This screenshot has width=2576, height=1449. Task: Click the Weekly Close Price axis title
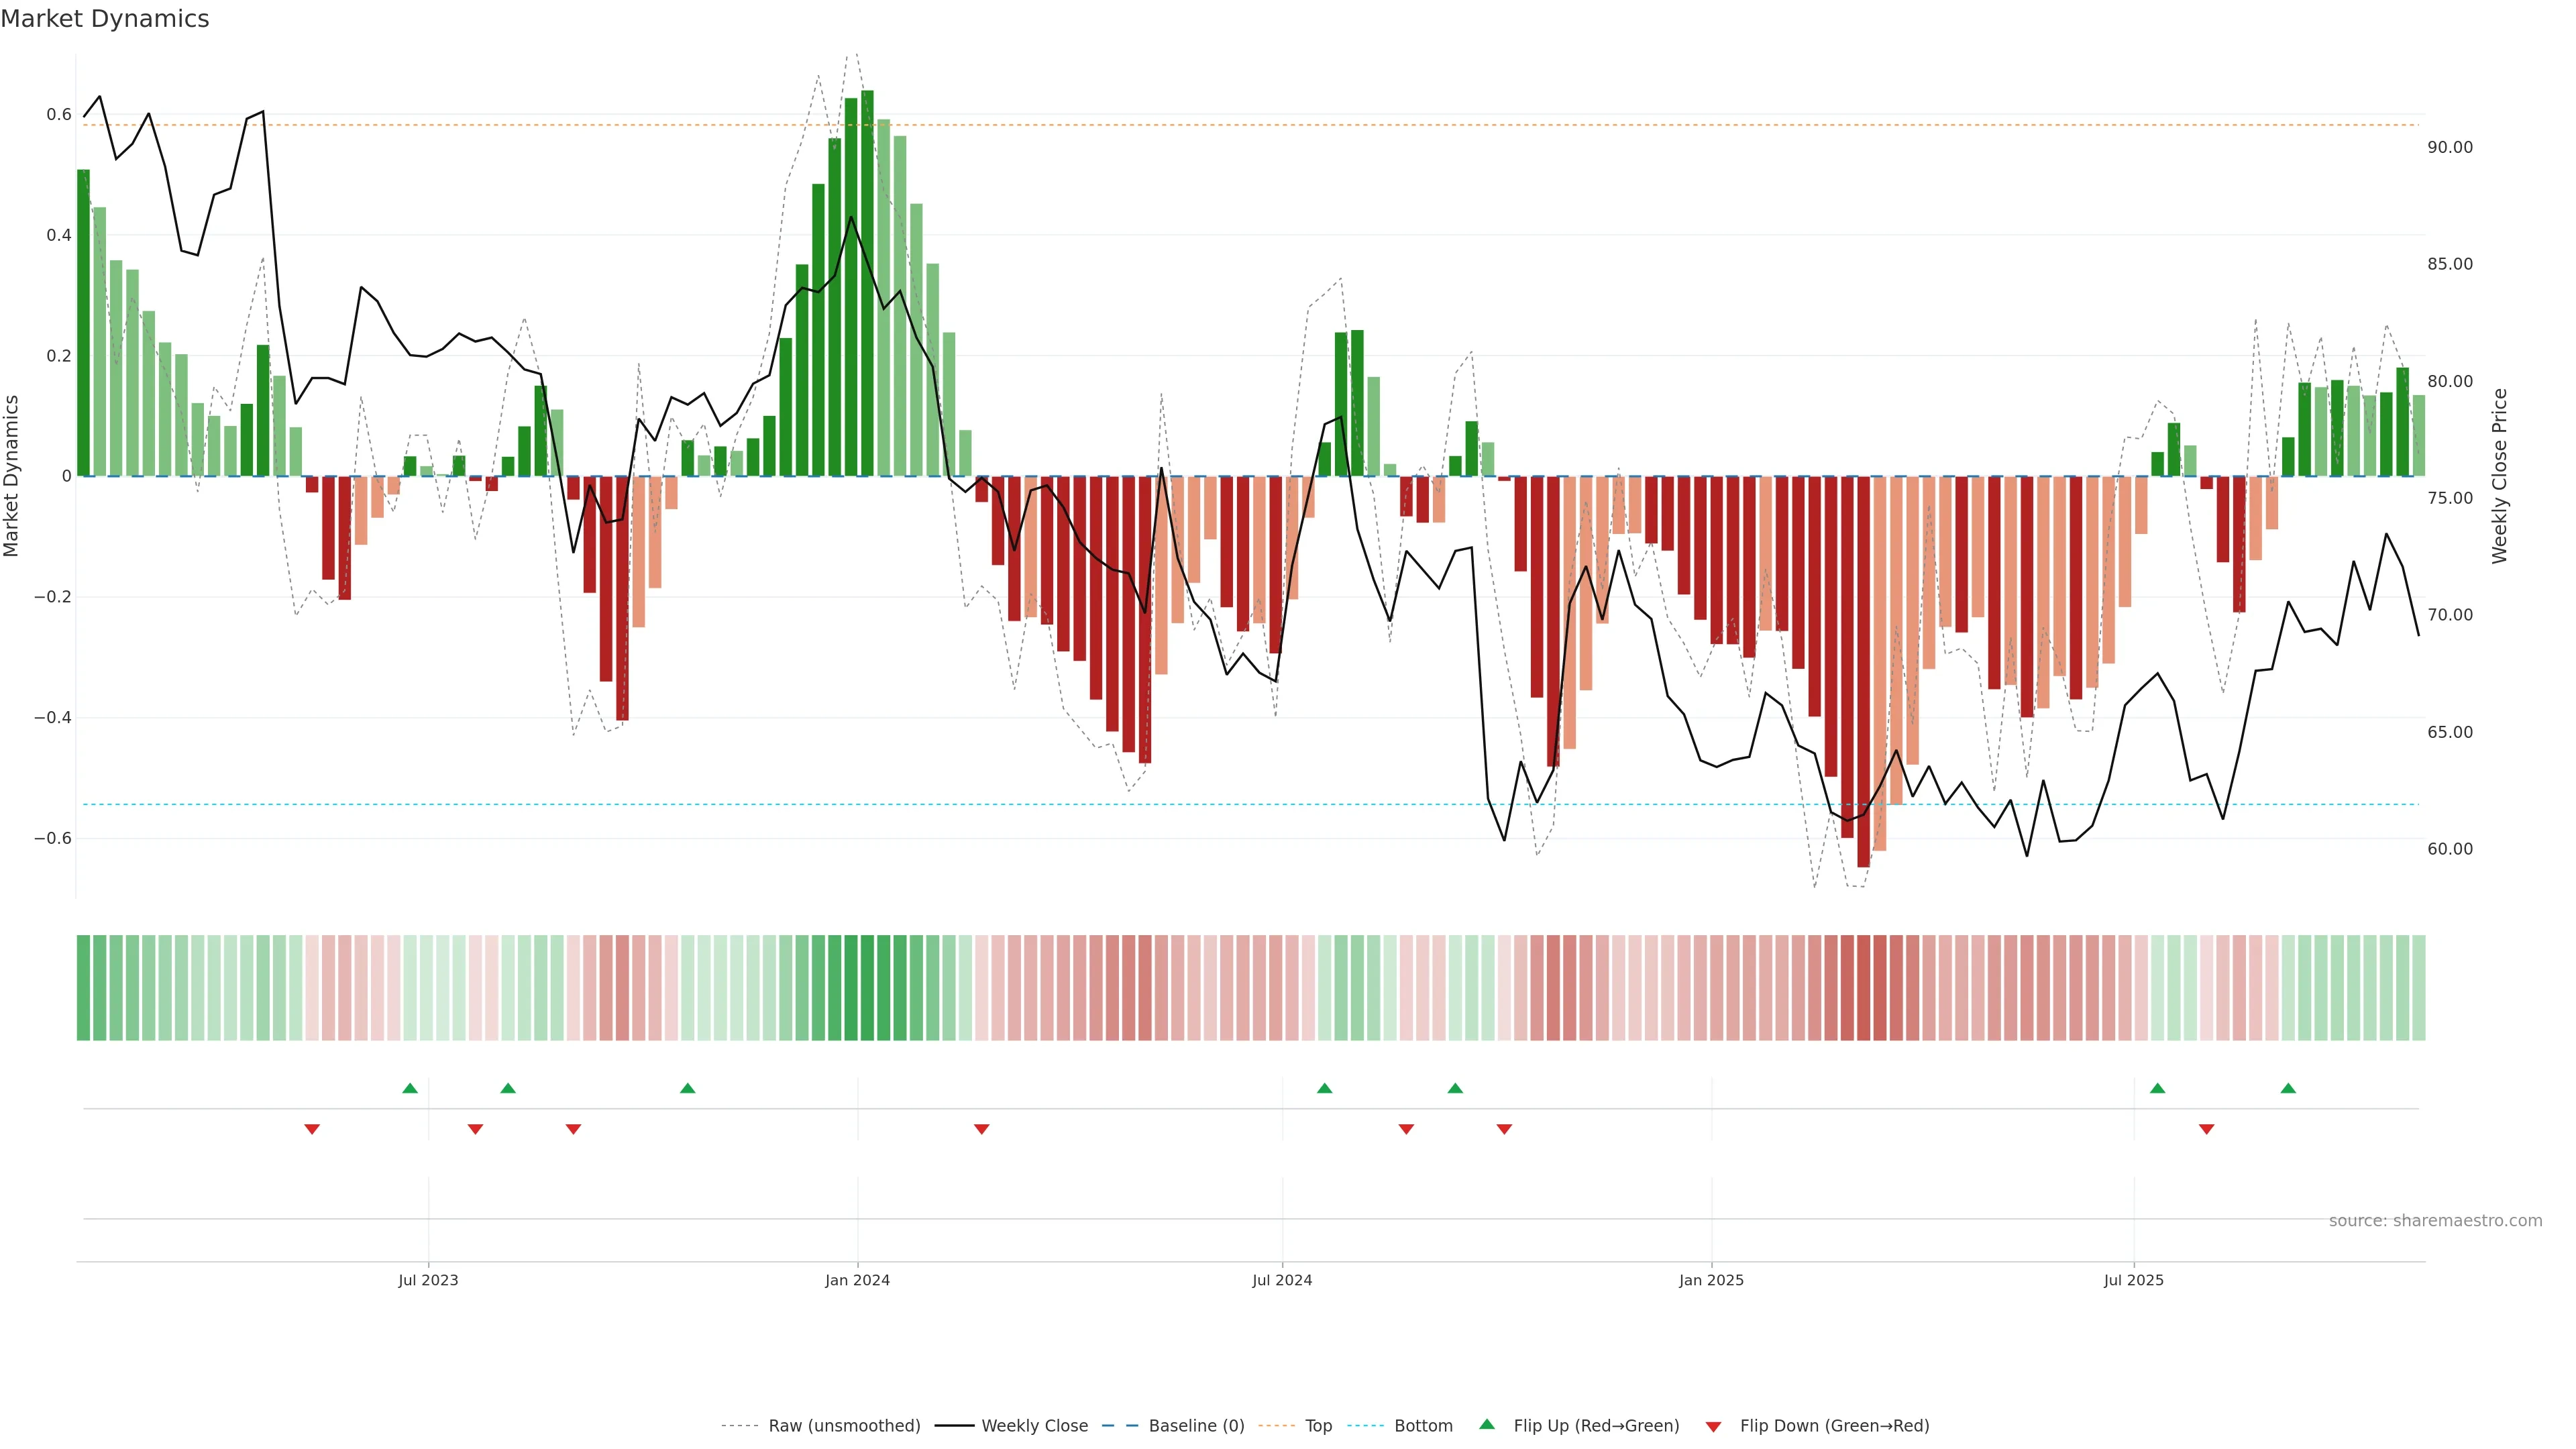click(2499, 476)
